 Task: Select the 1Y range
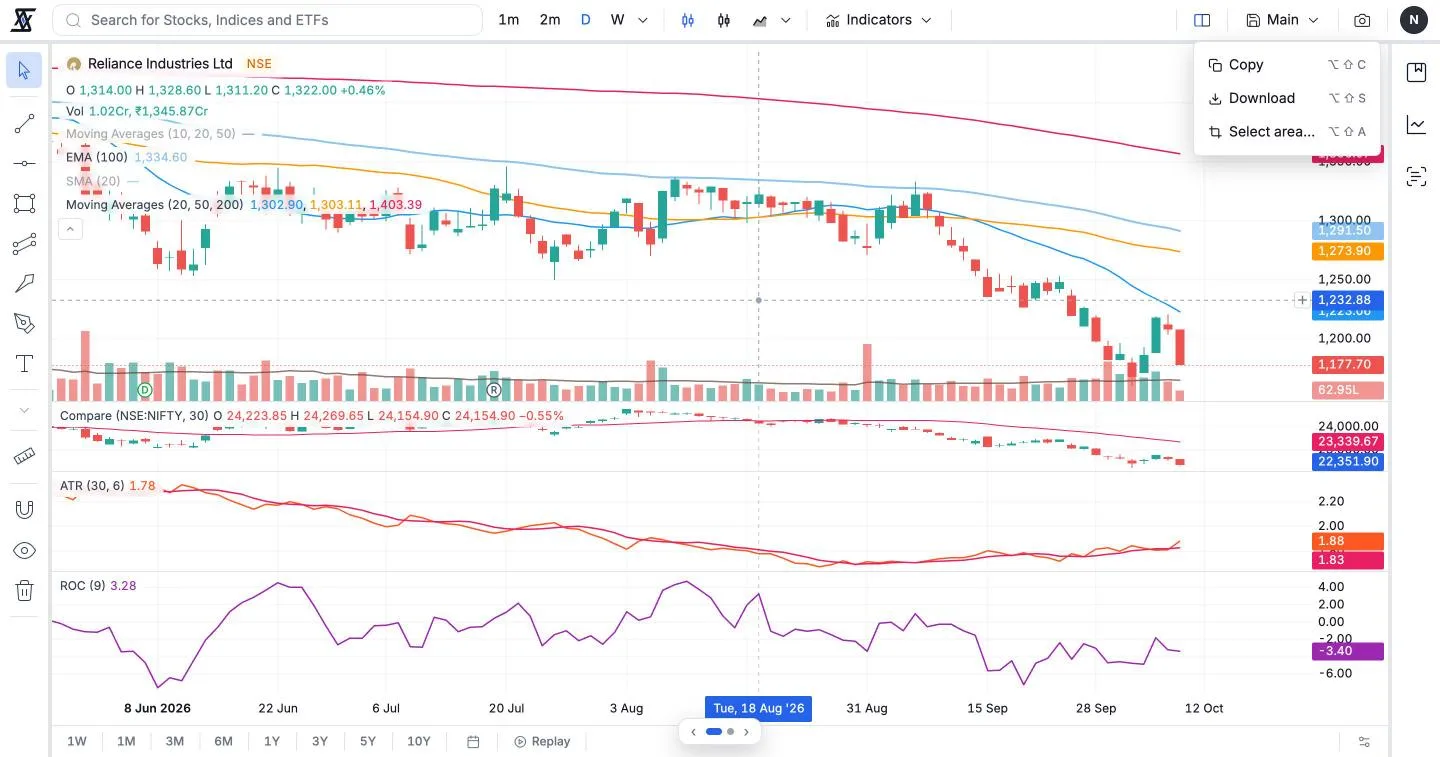tap(272, 741)
